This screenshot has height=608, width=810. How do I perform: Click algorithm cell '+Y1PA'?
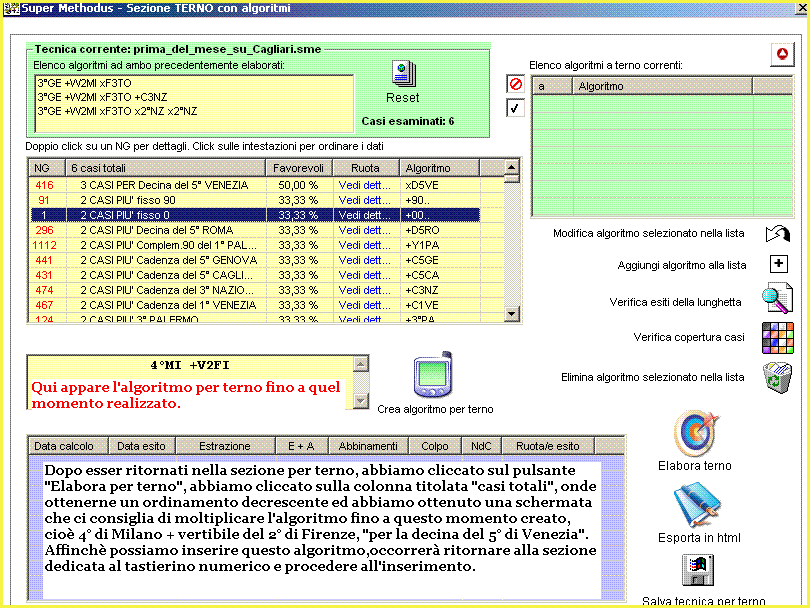tap(422, 245)
